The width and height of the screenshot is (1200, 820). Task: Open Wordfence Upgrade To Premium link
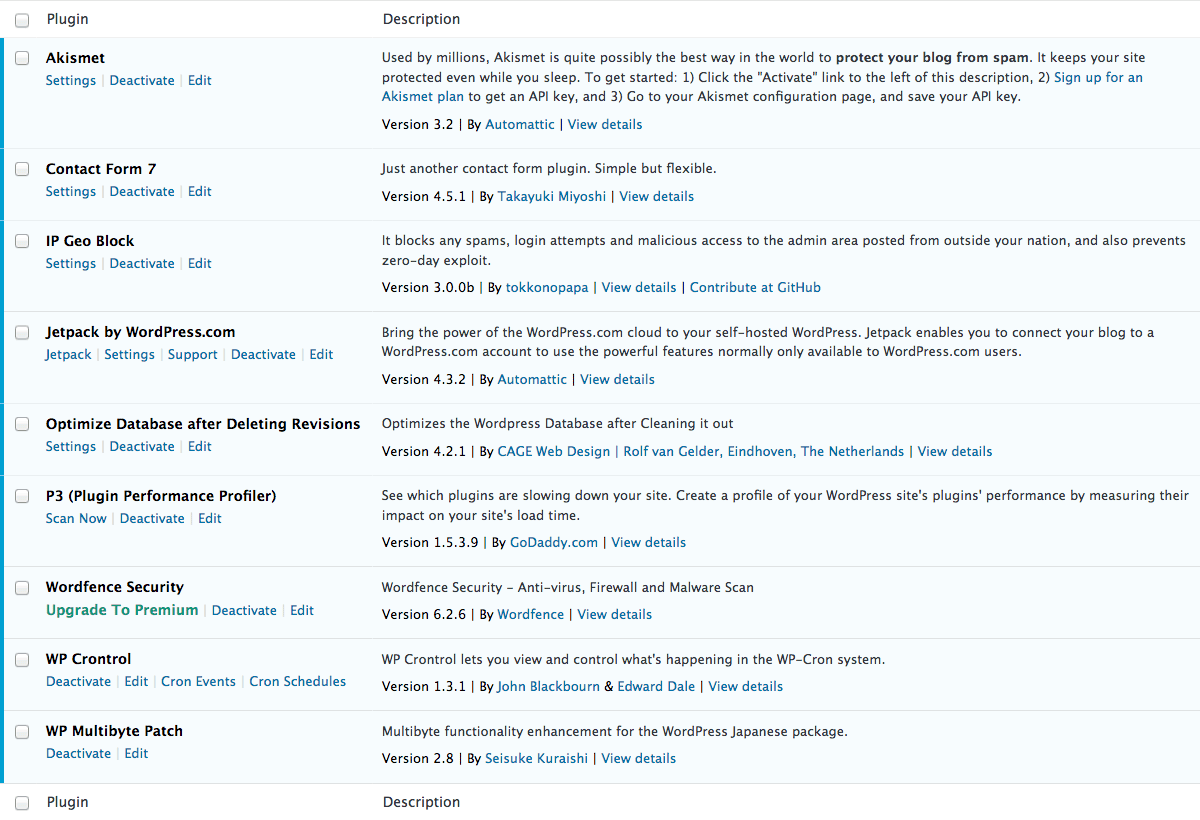coord(122,610)
